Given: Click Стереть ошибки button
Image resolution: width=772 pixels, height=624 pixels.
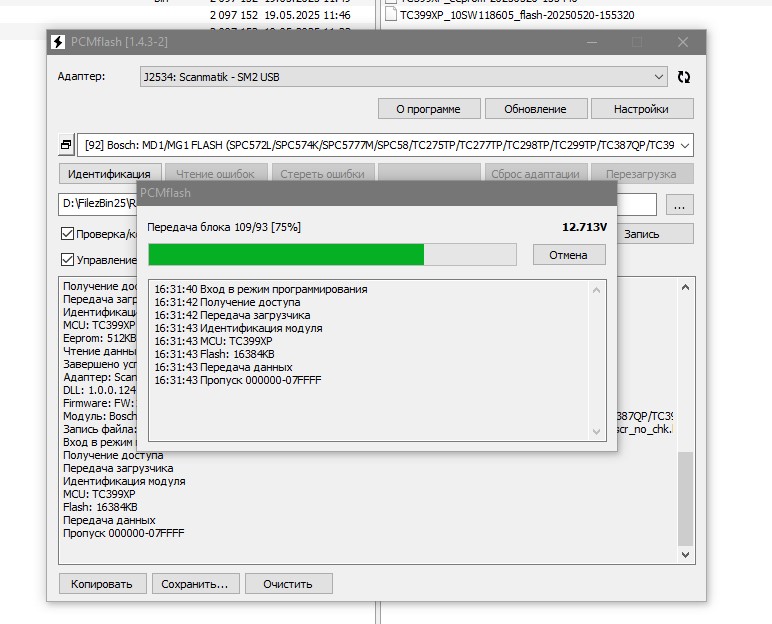Looking at the screenshot, I should point(323,174).
